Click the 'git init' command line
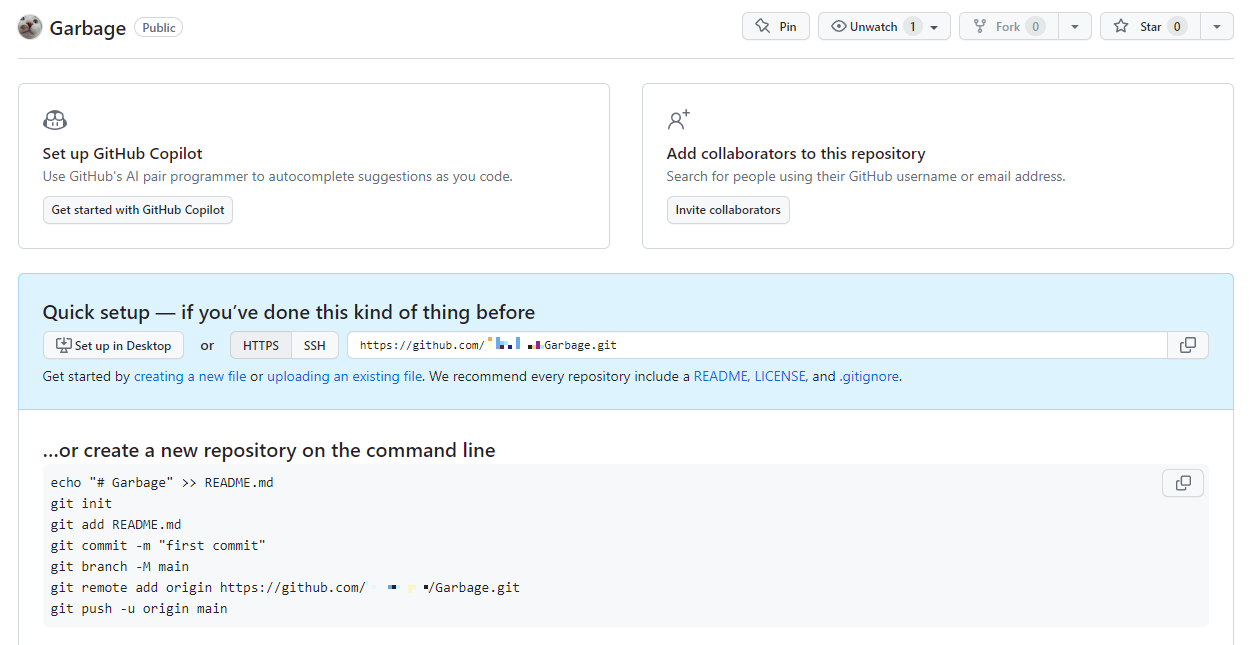This screenshot has height=645, width=1251. pos(82,504)
